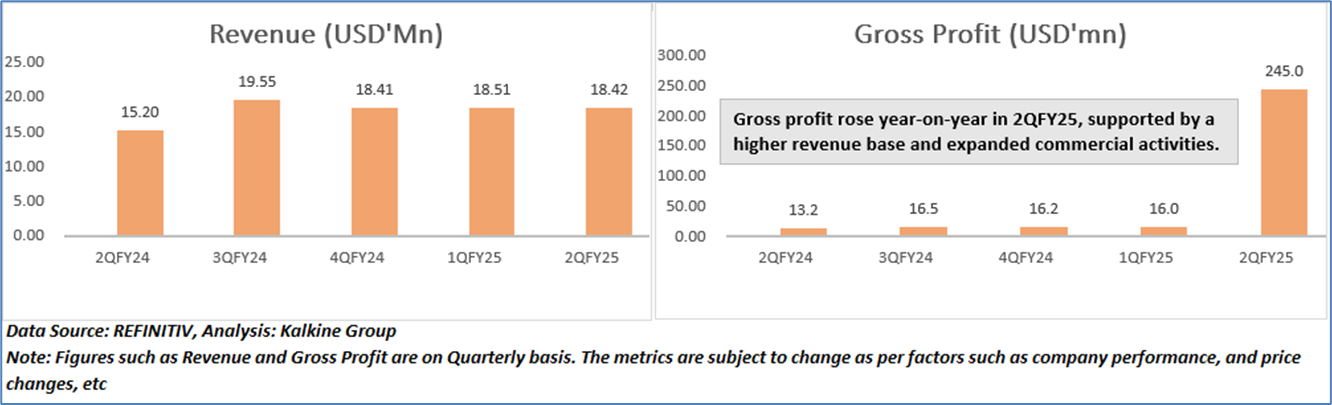Select the 4QFY24 revenue bar
The image size is (1332, 405).
point(373,172)
